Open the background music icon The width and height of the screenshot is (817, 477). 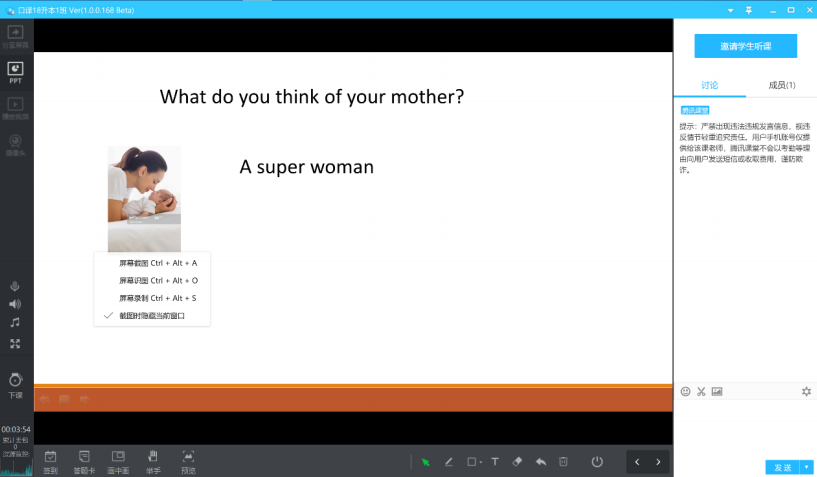click(x=15, y=323)
